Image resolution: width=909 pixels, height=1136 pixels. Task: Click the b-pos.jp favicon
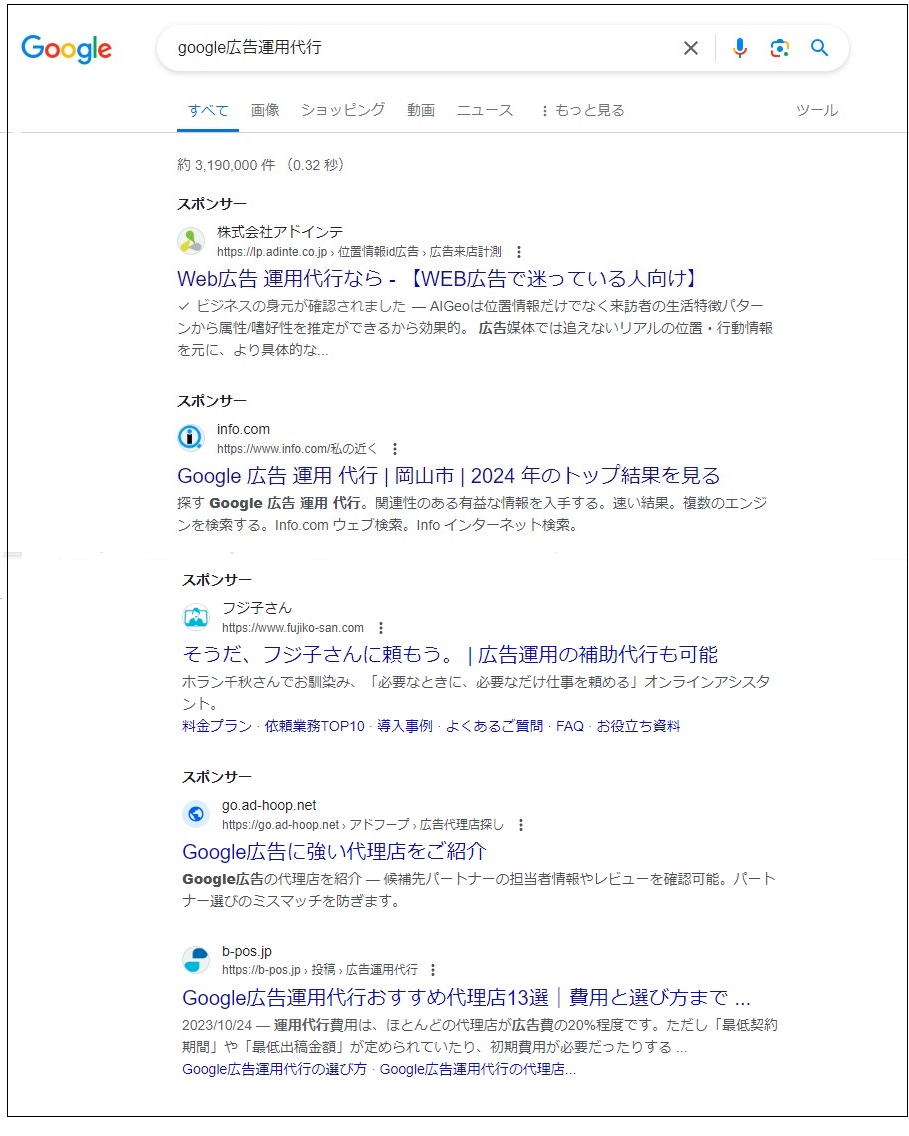click(x=196, y=960)
